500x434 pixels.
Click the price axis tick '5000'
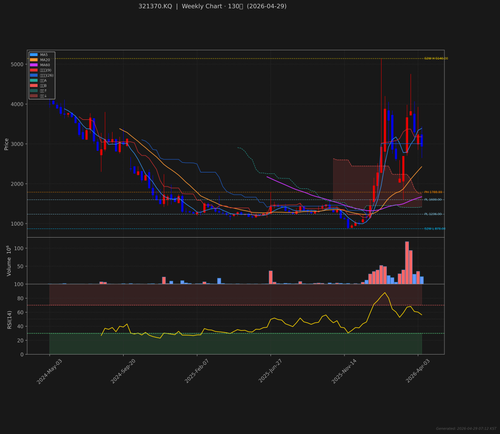17,64
